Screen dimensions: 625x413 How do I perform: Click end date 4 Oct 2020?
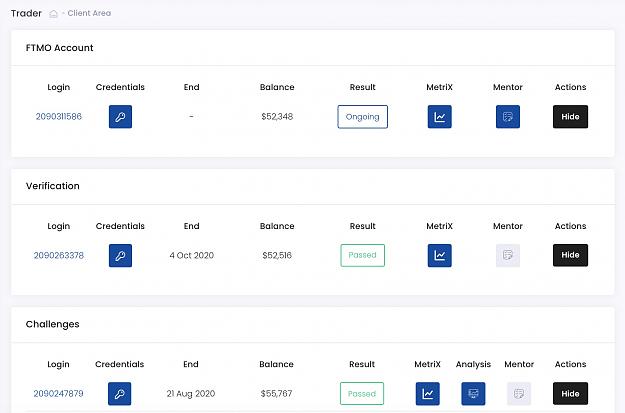192,255
